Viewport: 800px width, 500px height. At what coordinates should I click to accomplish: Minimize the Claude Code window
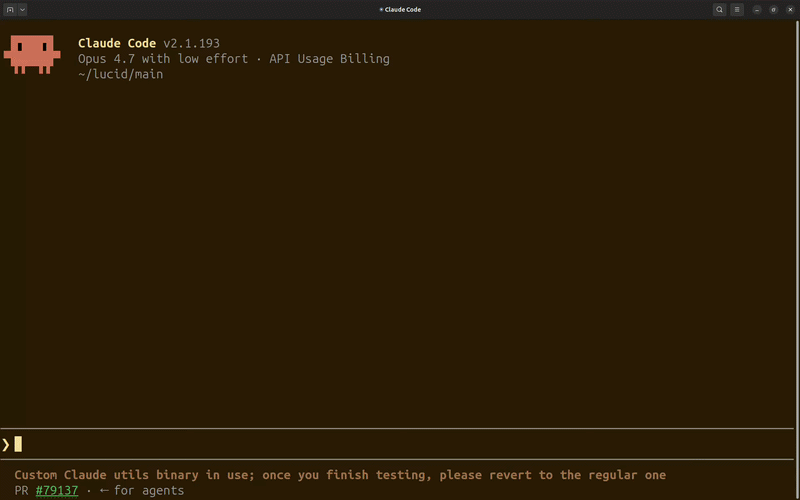click(x=757, y=10)
